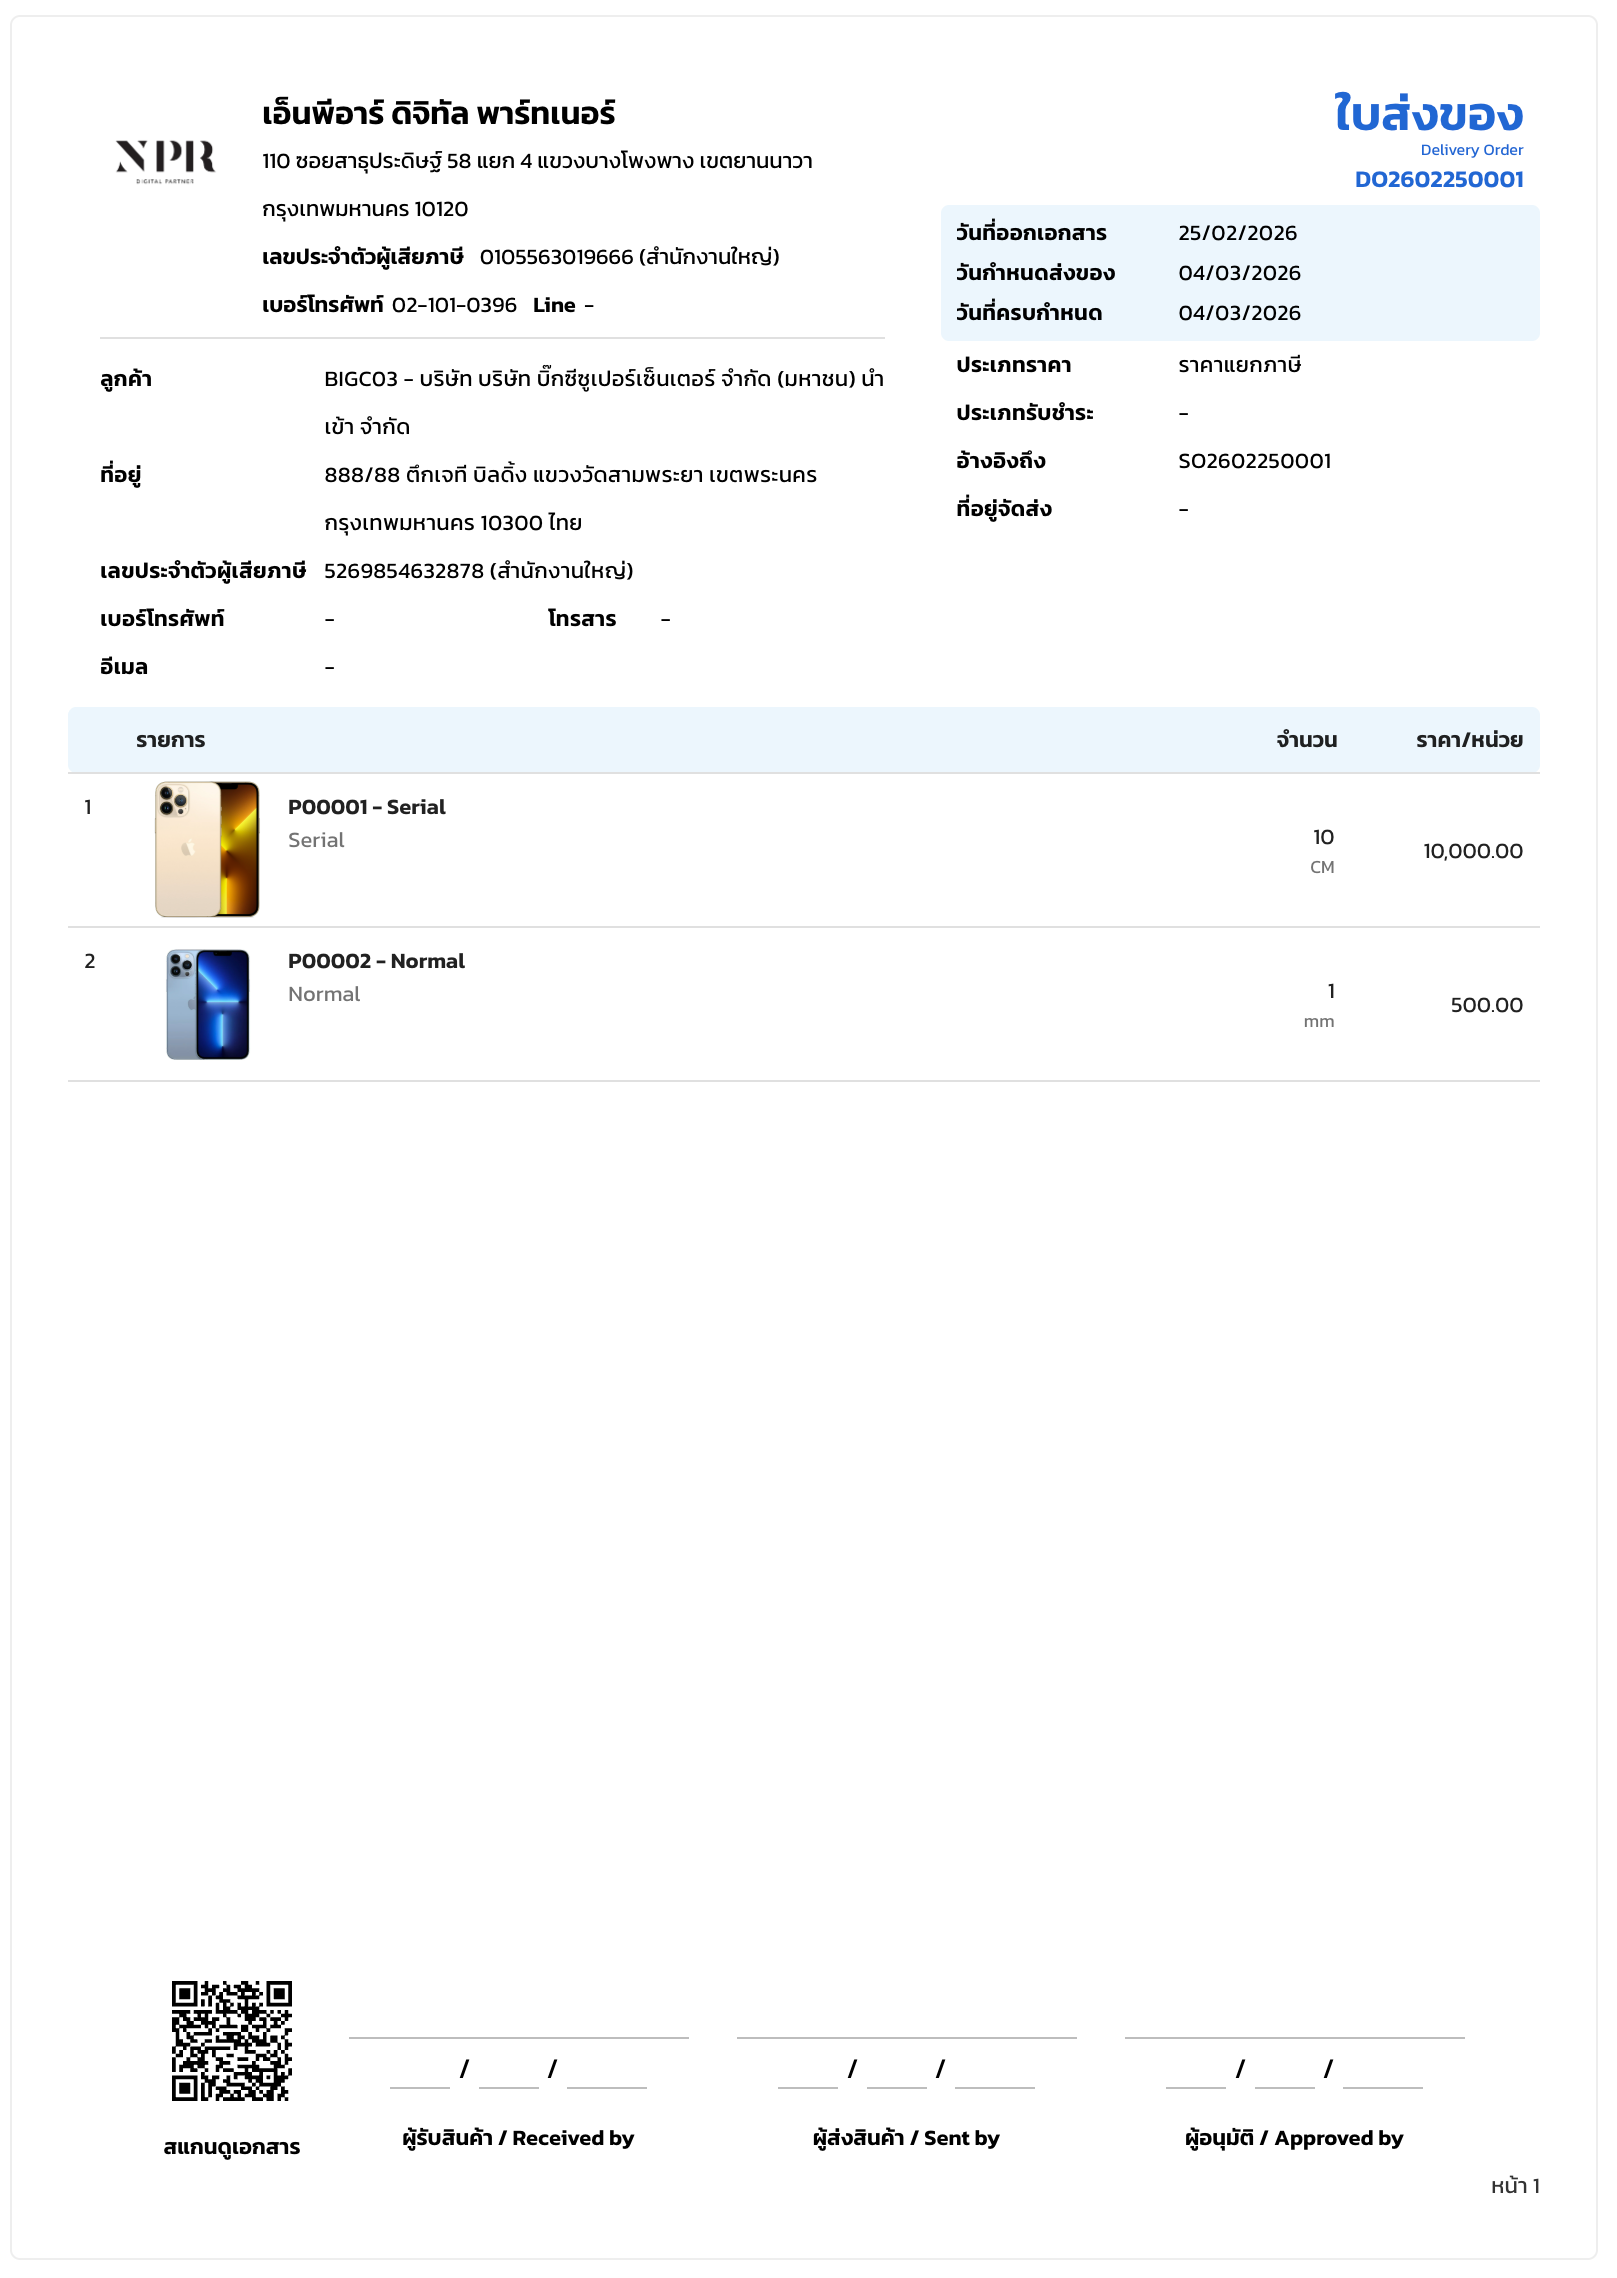Viewport: 1617px width, 2278px height.
Task: Click the QR code for scanning the document
Action: pyautogui.click(x=231, y=2040)
